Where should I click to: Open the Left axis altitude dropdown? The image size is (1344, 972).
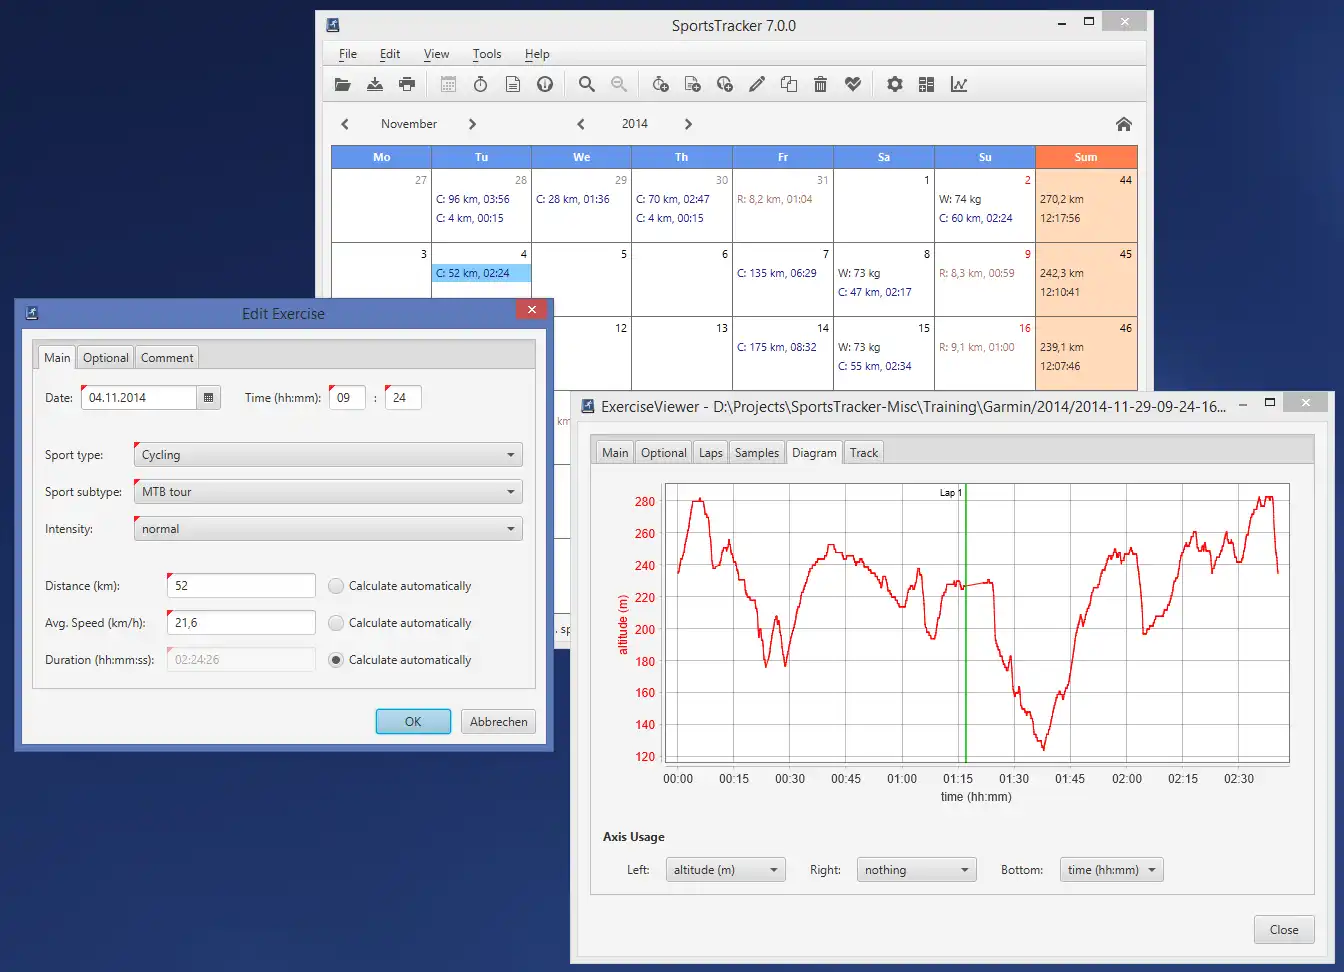coord(725,870)
